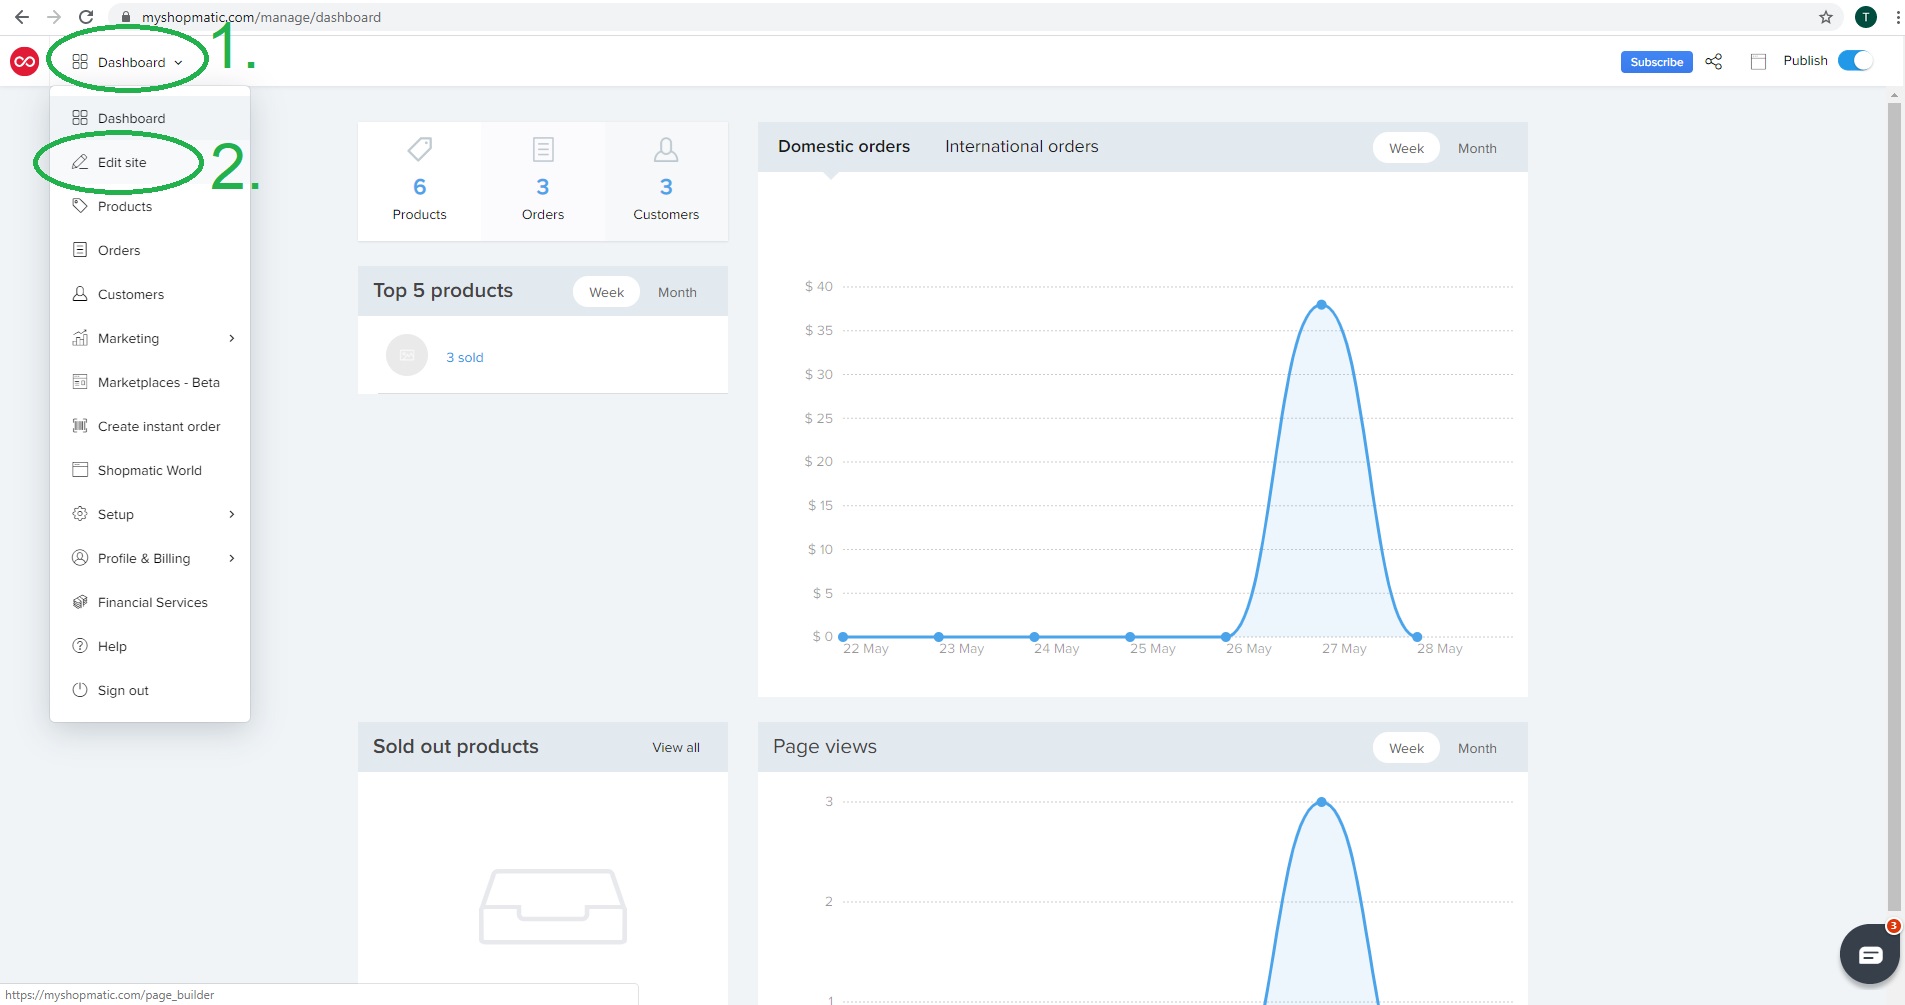Click the 26 May data point on orders chart
The image size is (1905, 1005).
pyautogui.click(x=1226, y=636)
